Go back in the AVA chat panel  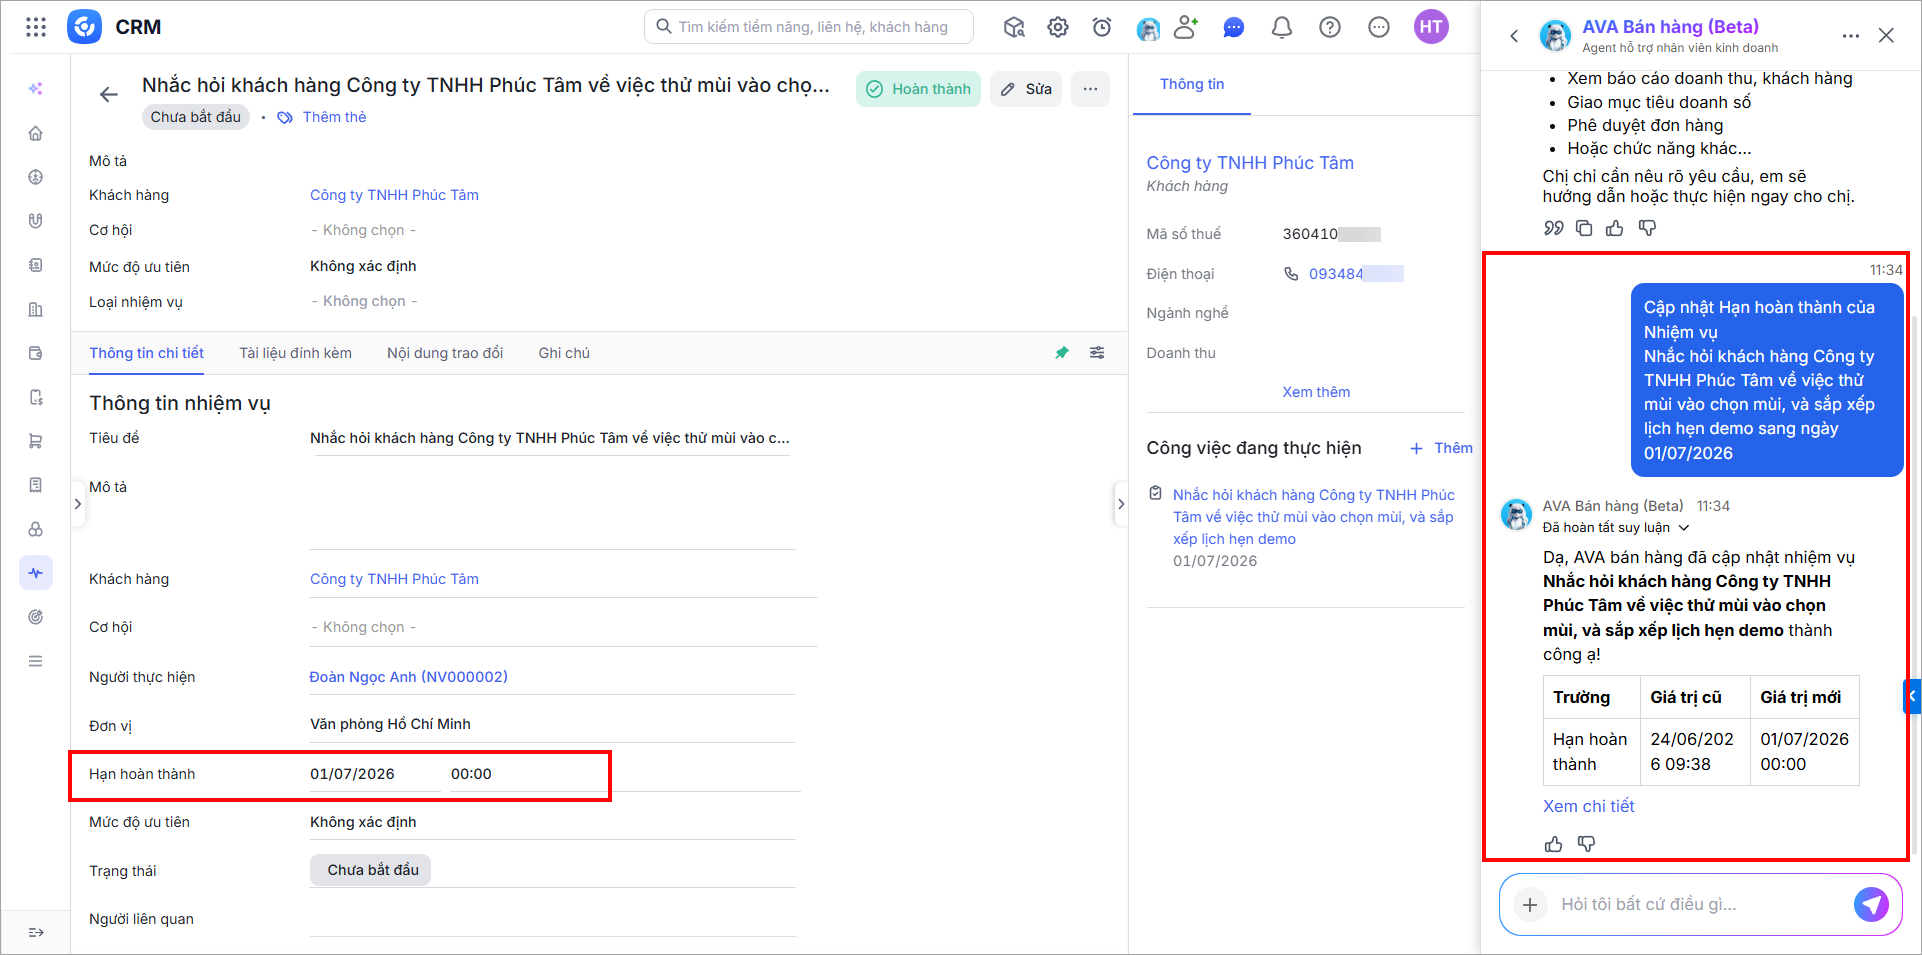pyautogui.click(x=1514, y=36)
